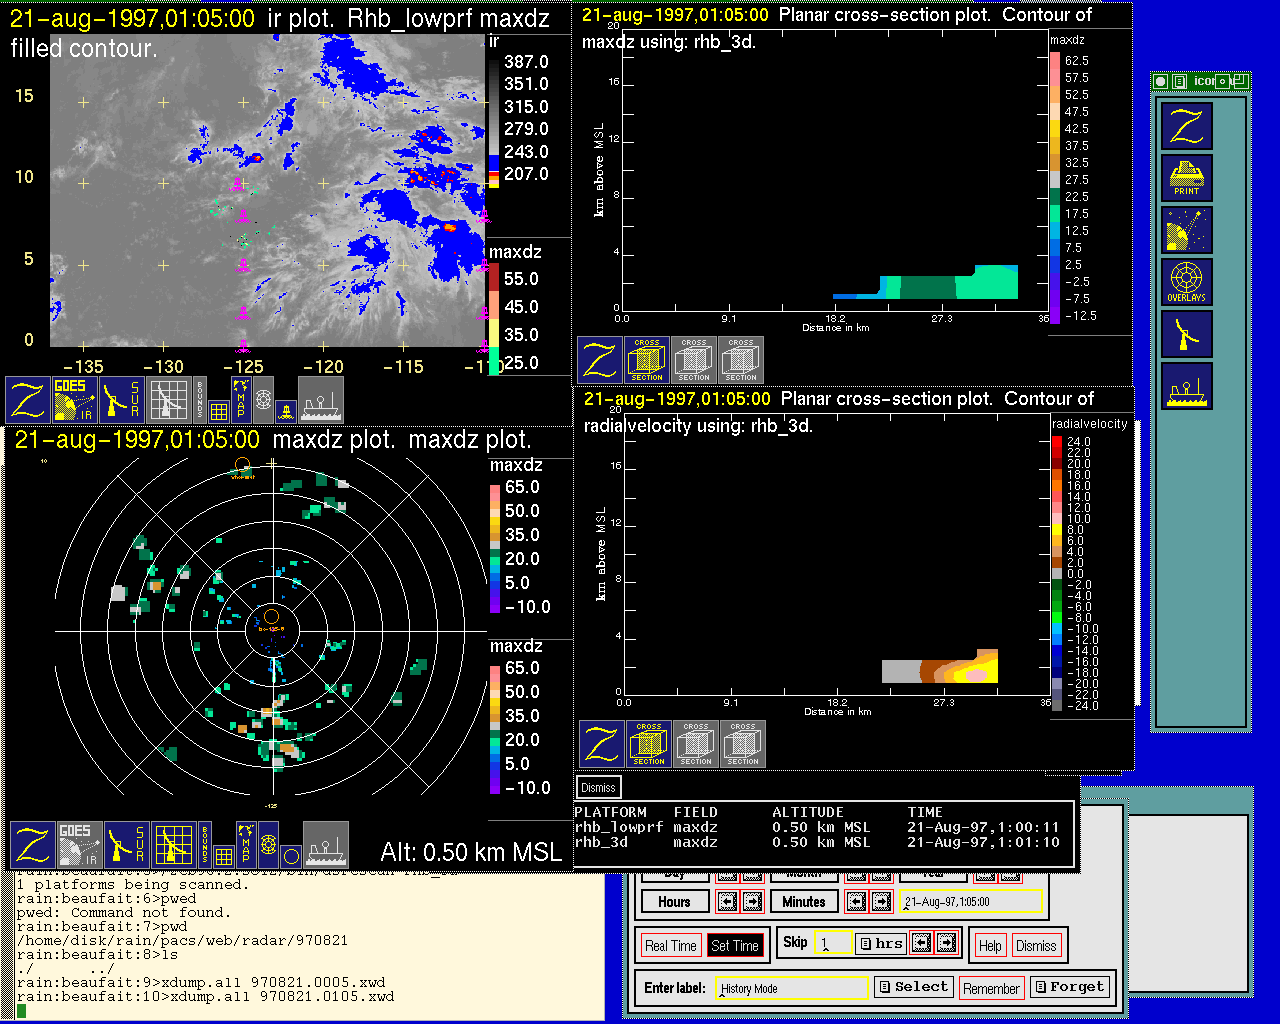
Task: Select the GOES IR icon in the ir plot toolbar
Action: tap(75, 400)
